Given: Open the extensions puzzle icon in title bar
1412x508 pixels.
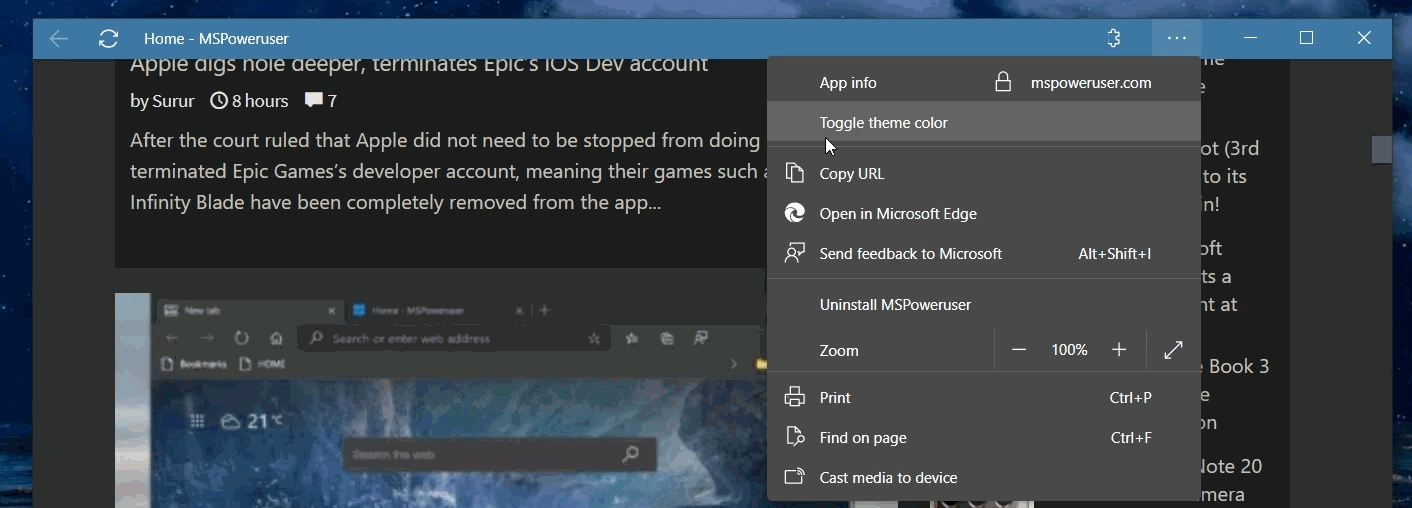Looking at the screenshot, I should tap(1113, 39).
